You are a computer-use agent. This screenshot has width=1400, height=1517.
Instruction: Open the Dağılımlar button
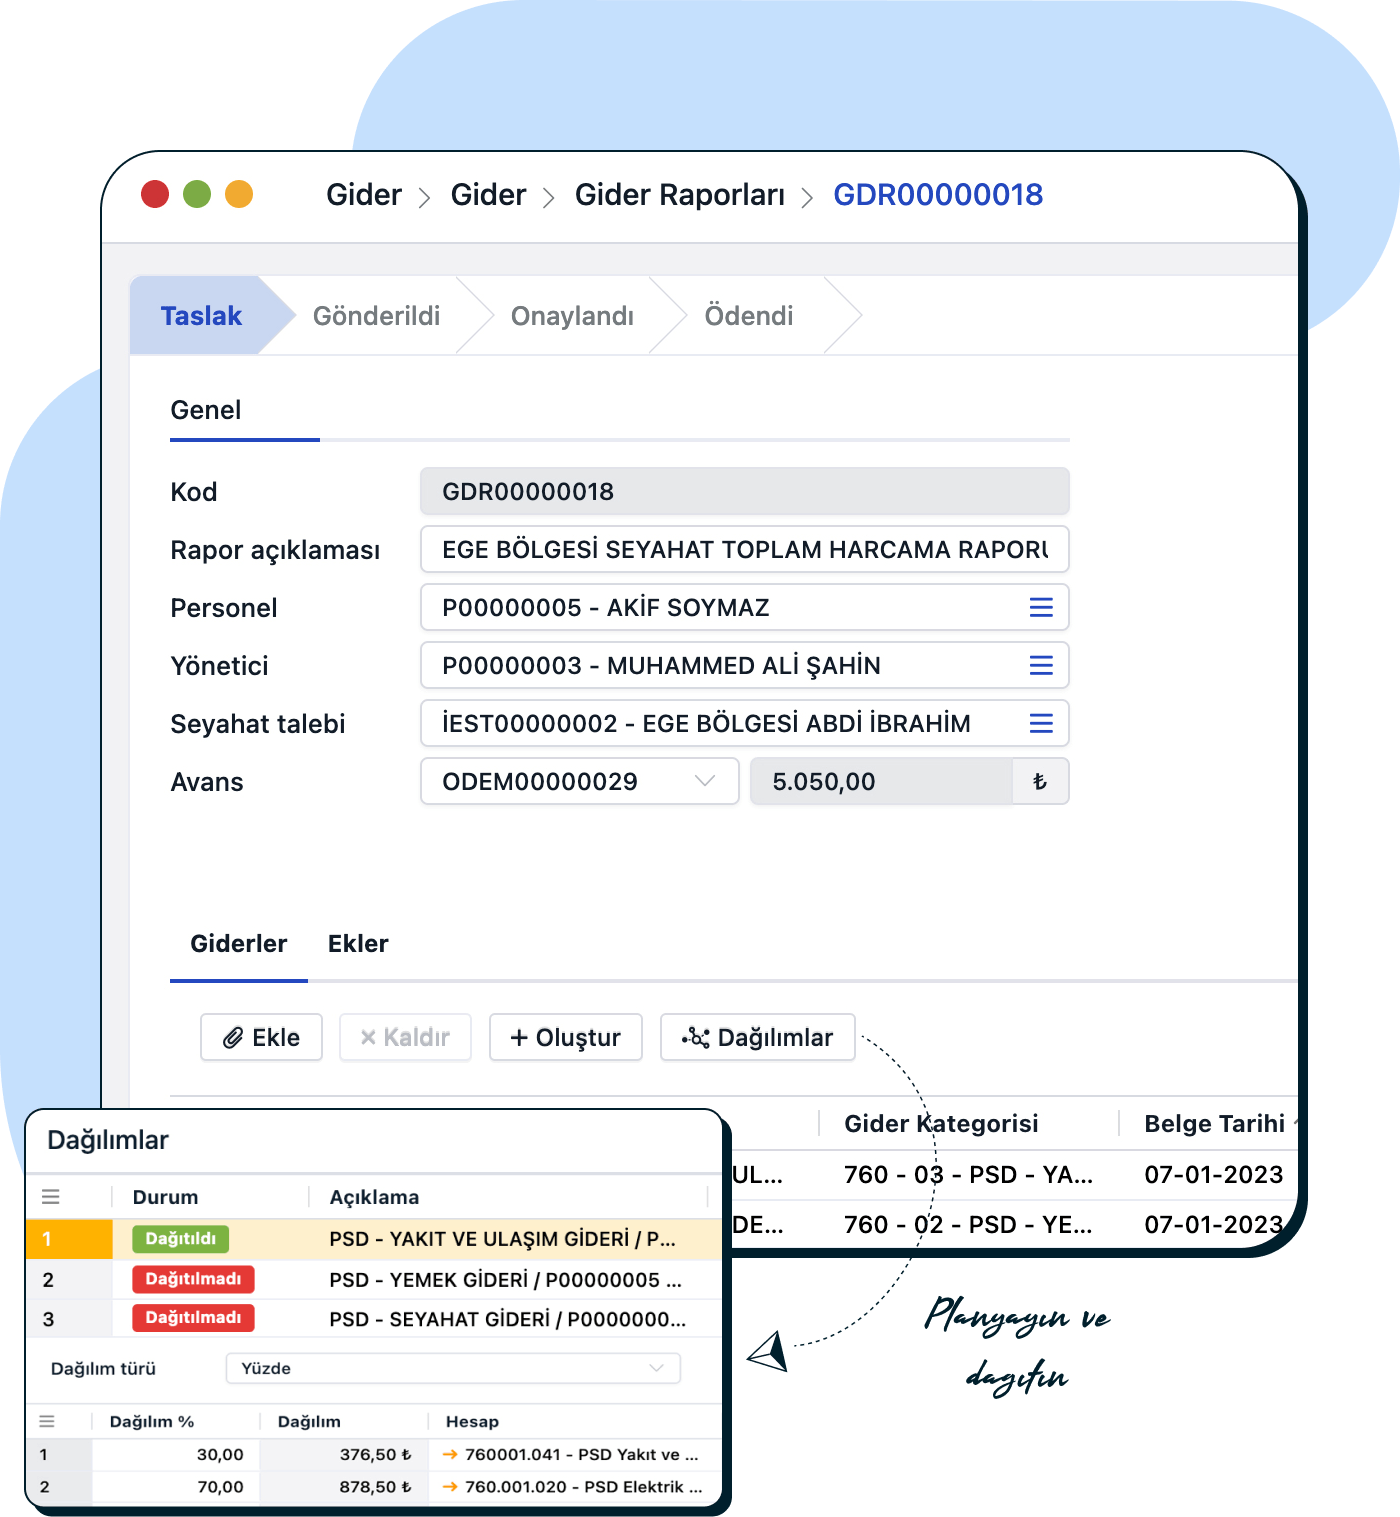coord(757,1038)
